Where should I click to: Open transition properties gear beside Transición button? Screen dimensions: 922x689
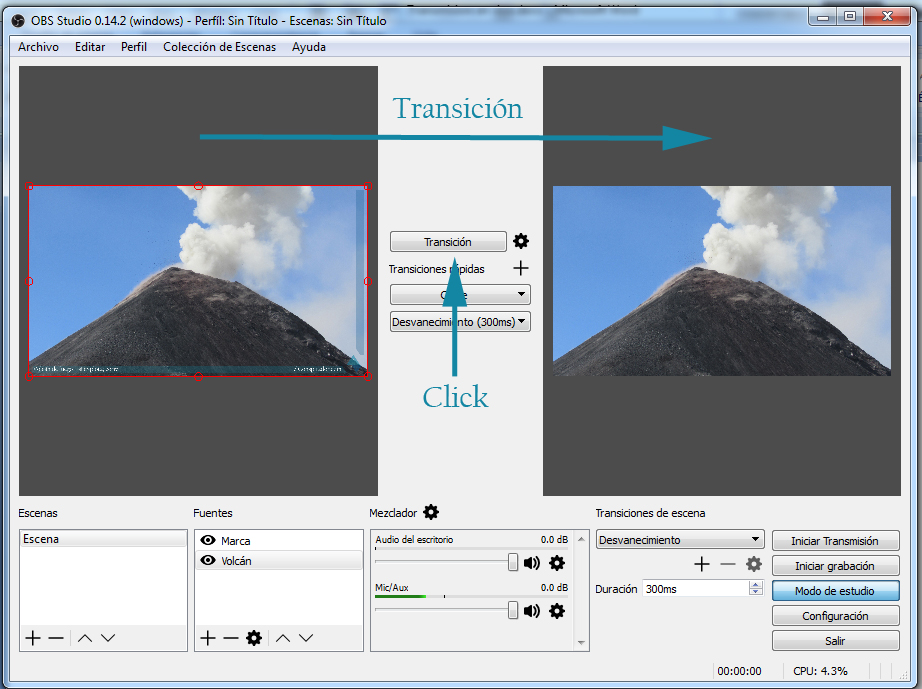pos(521,241)
